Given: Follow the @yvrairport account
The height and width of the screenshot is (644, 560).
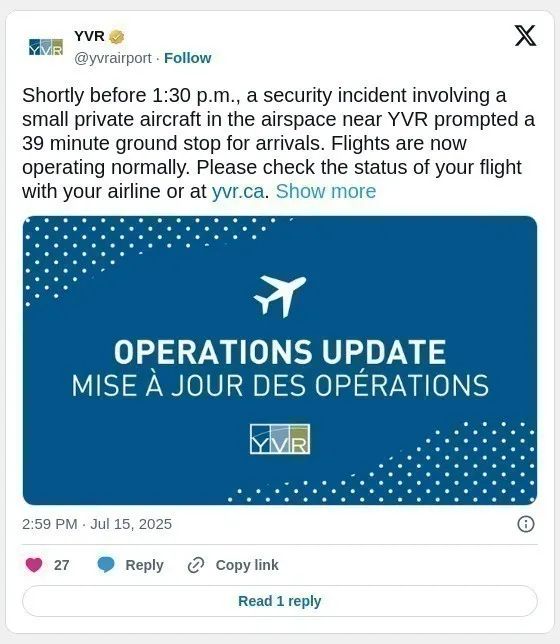Looking at the screenshot, I should click(187, 58).
